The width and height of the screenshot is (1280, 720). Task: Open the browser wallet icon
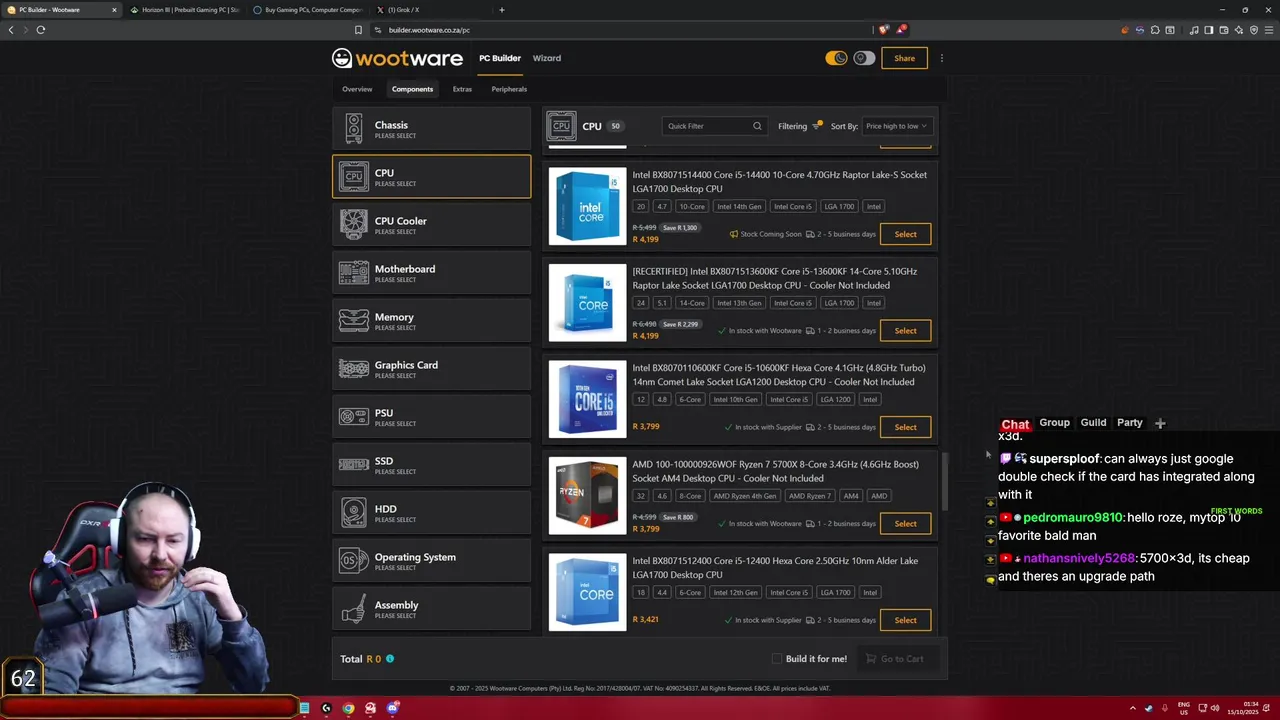[1224, 30]
